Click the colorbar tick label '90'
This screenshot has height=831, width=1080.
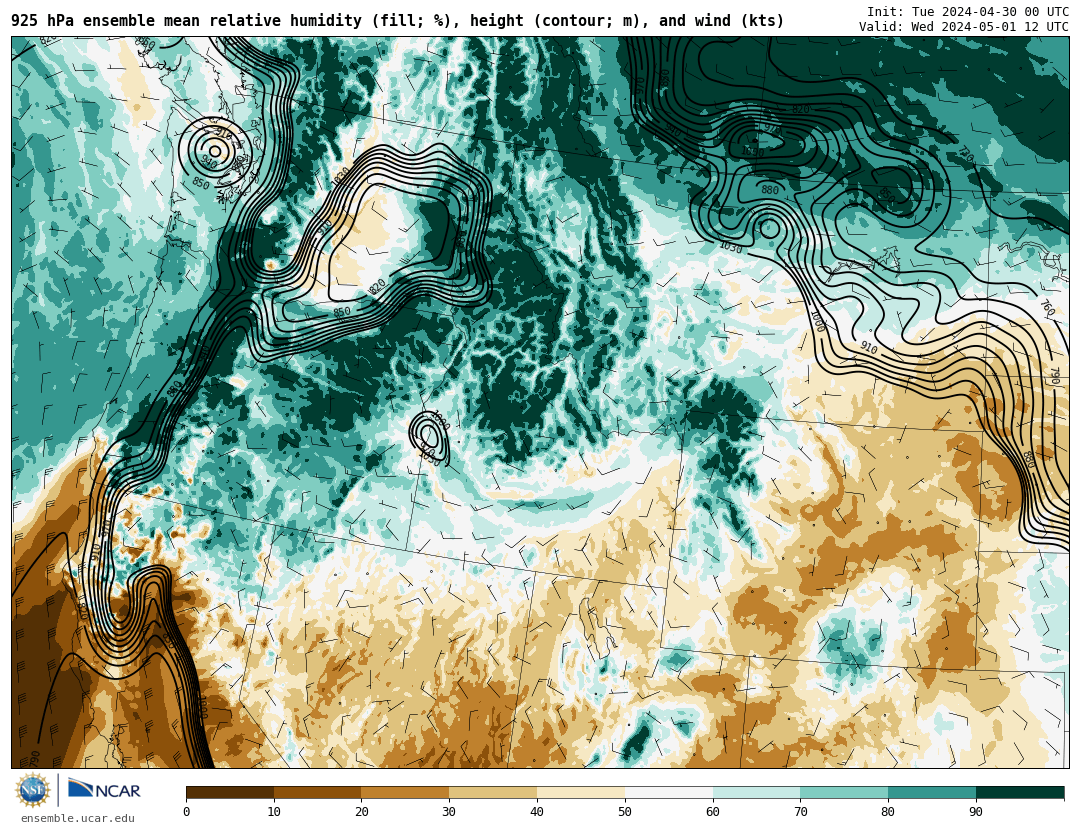pos(976,812)
